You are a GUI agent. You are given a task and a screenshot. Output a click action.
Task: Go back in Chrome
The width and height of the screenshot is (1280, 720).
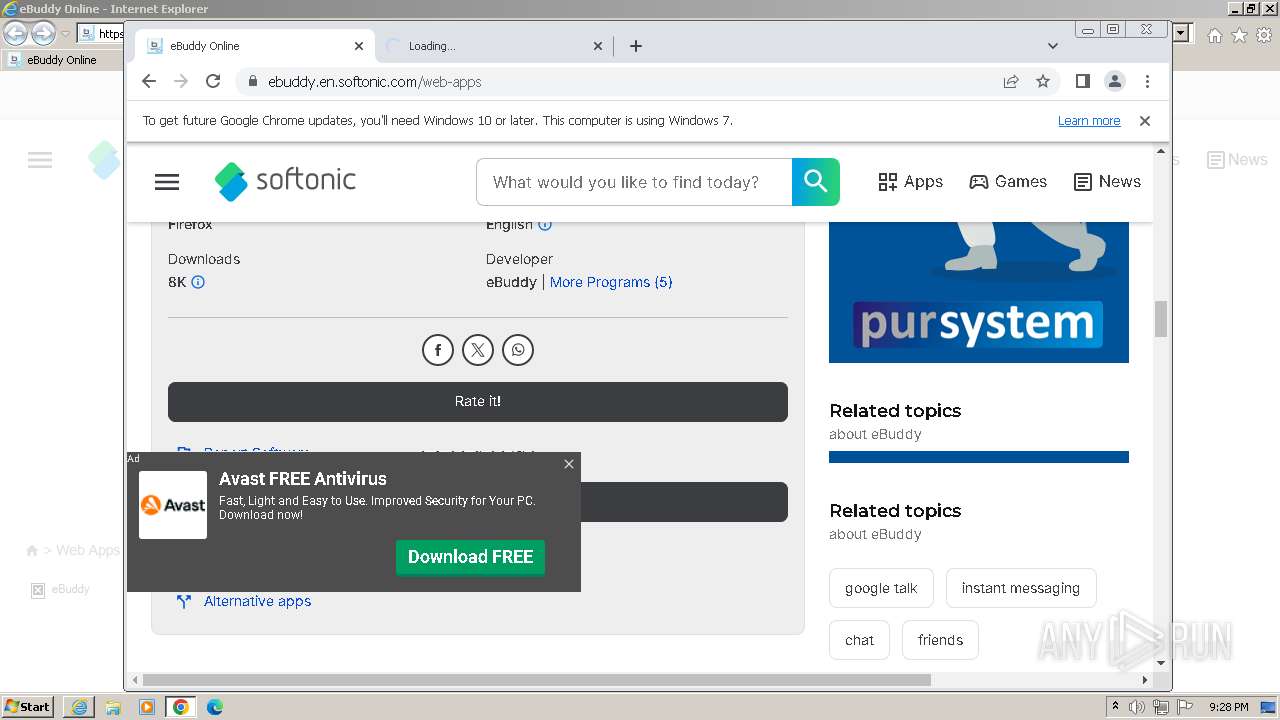[149, 81]
